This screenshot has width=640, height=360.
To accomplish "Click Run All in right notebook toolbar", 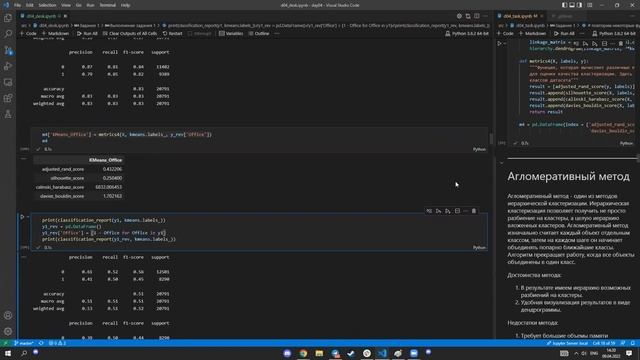I will pos(564,33).
